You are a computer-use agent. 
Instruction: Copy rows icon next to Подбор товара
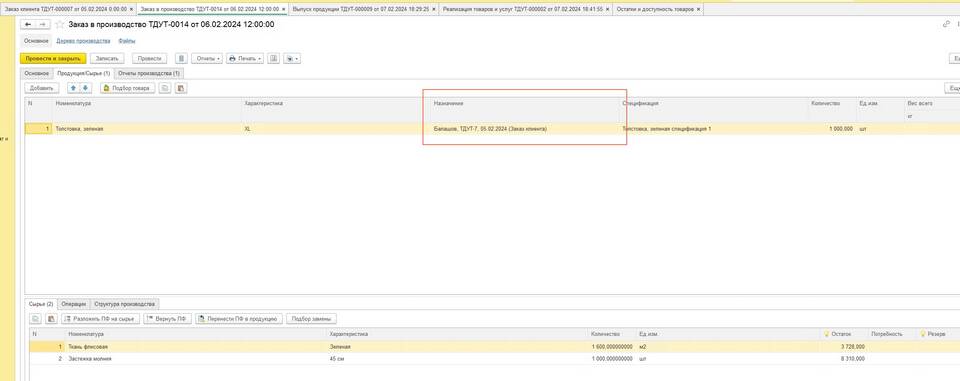[165, 88]
